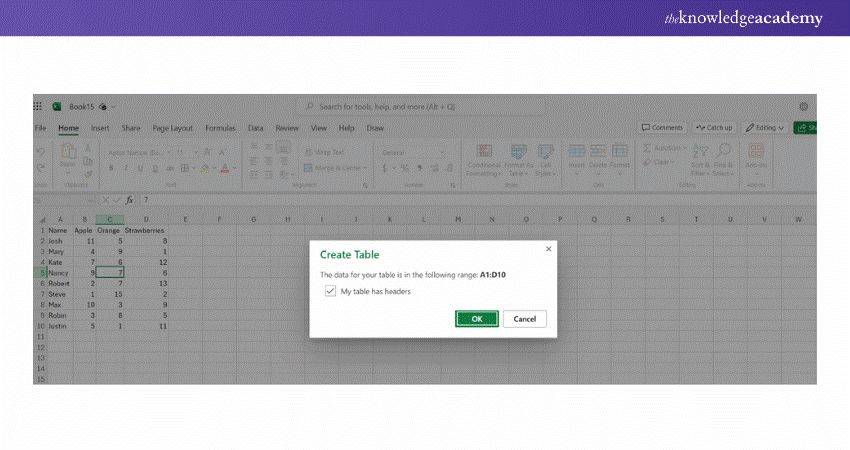Click the Sort & Filter icon
Image resolution: width=850 pixels, height=450 pixels.
tap(700, 150)
